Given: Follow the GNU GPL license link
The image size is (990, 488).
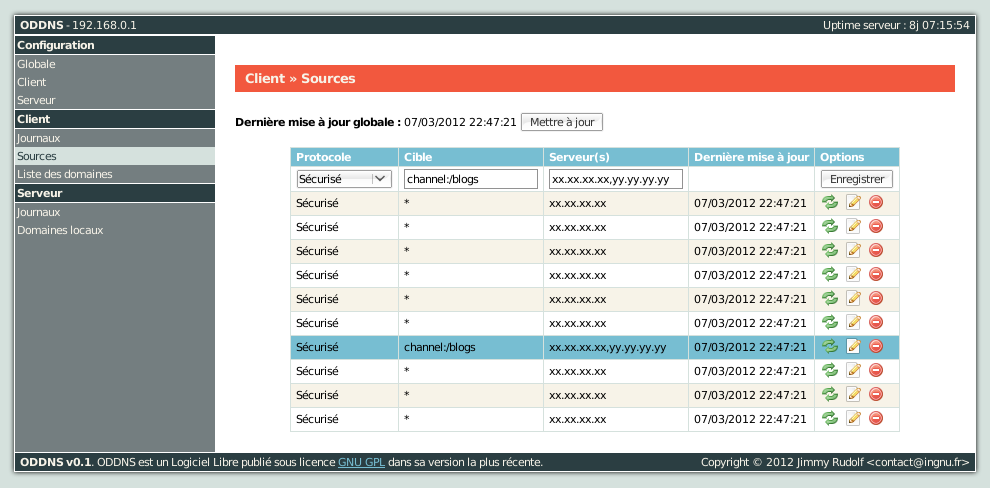Looking at the screenshot, I should click(x=361, y=462).
